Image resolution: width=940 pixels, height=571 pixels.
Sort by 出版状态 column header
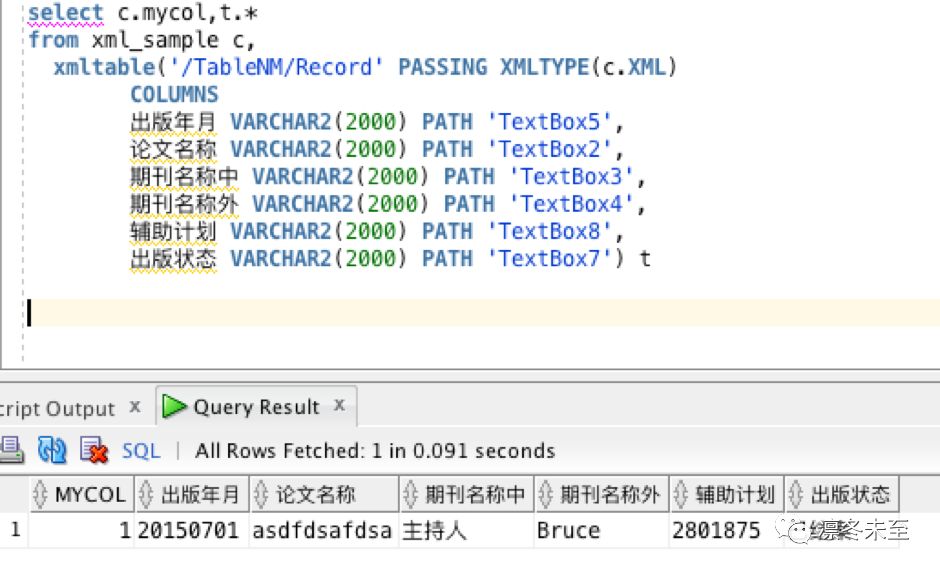[842, 495]
